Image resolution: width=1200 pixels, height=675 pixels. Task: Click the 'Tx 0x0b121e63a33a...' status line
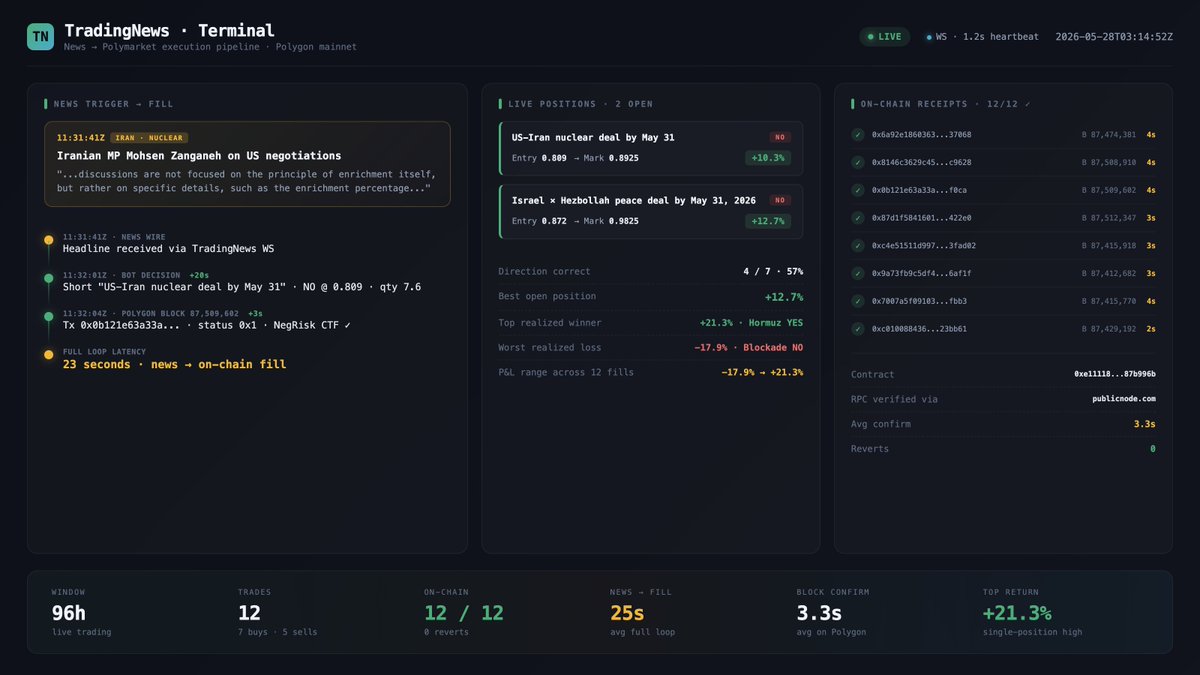click(x=207, y=325)
